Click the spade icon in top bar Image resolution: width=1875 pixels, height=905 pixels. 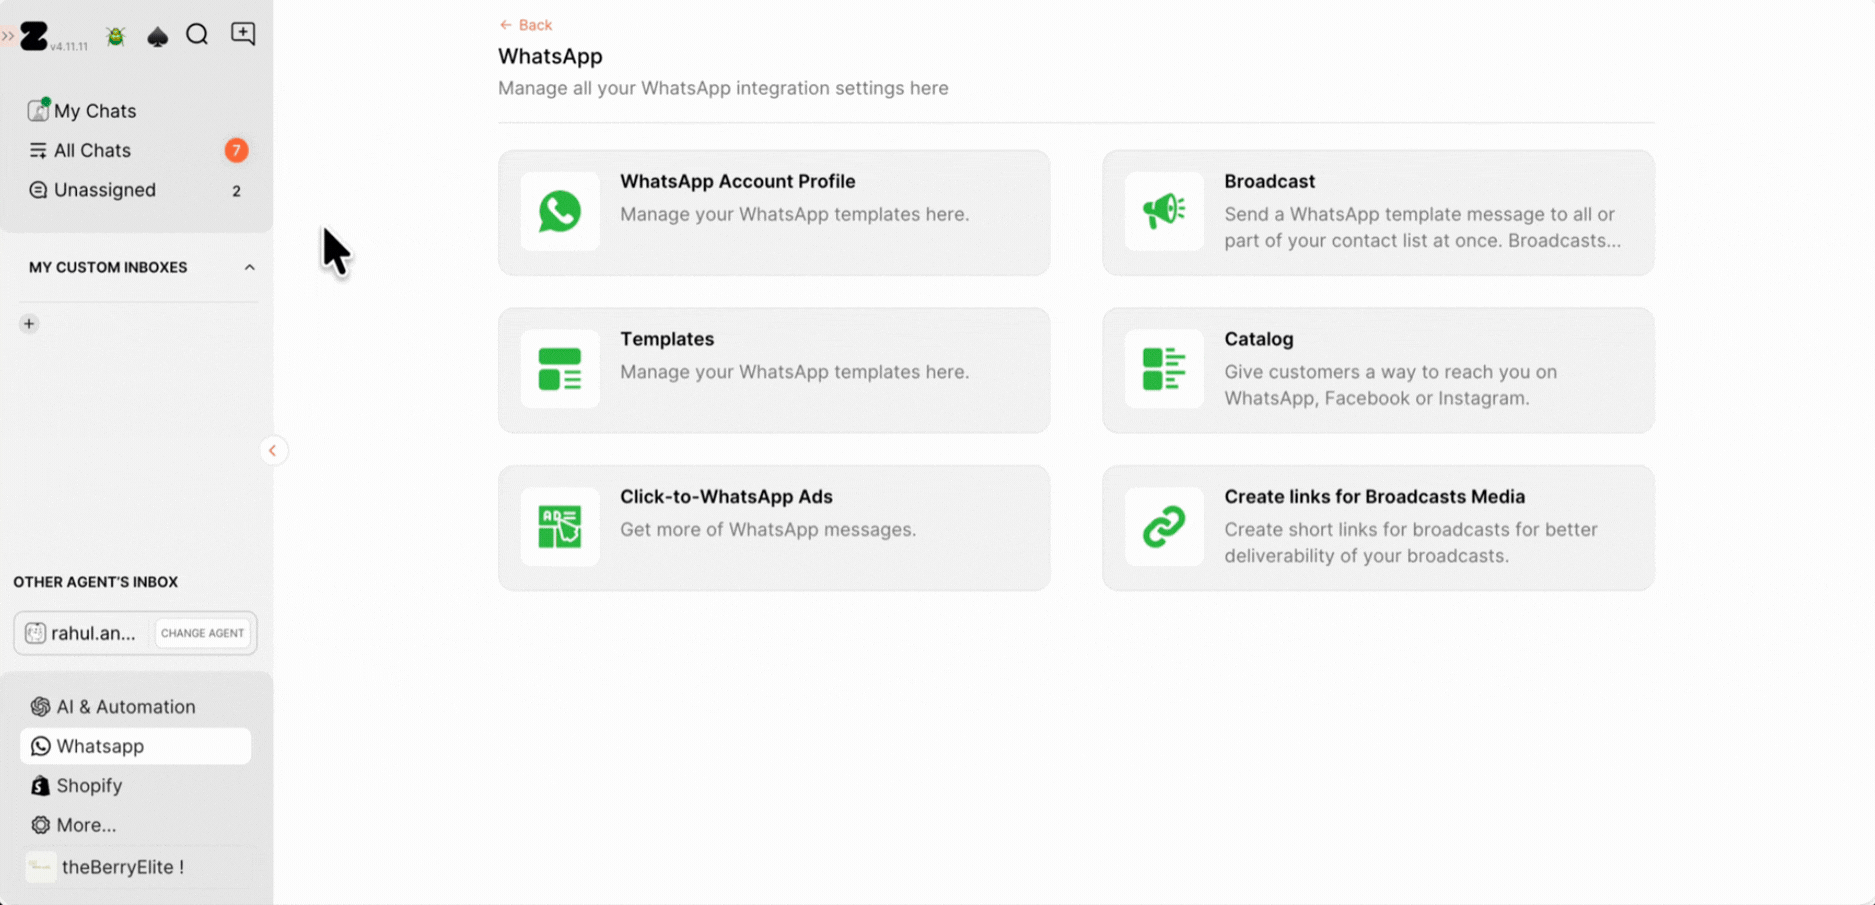coord(157,37)
